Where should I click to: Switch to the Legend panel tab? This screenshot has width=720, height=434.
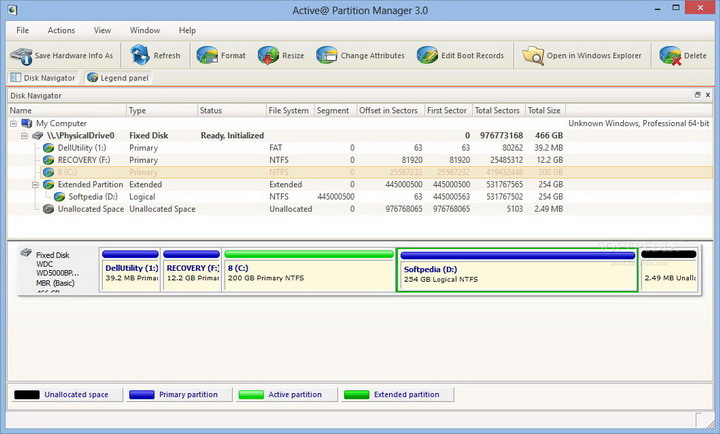(x=118, y=78)
